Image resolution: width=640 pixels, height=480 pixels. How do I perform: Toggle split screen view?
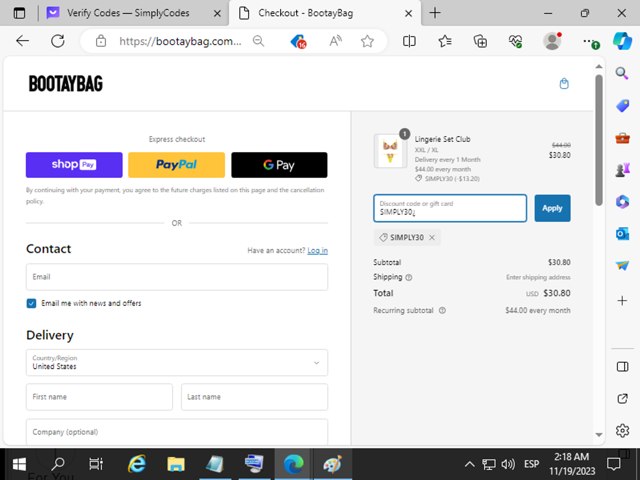[x=409, y=41]
